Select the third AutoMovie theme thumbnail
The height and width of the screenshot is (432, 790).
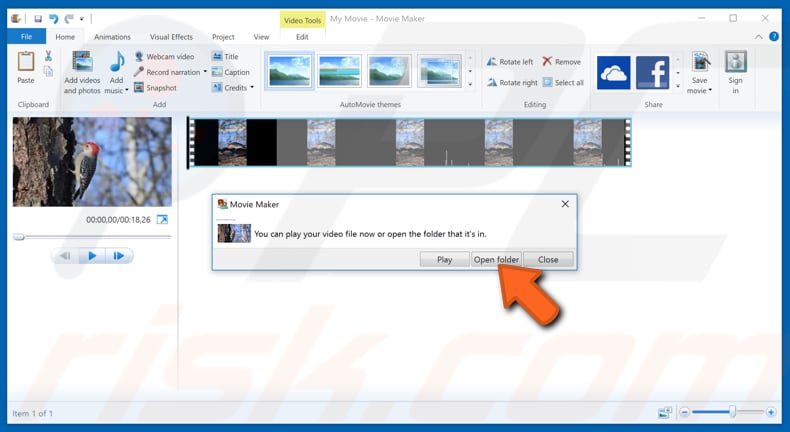click(x=389, y=71)
